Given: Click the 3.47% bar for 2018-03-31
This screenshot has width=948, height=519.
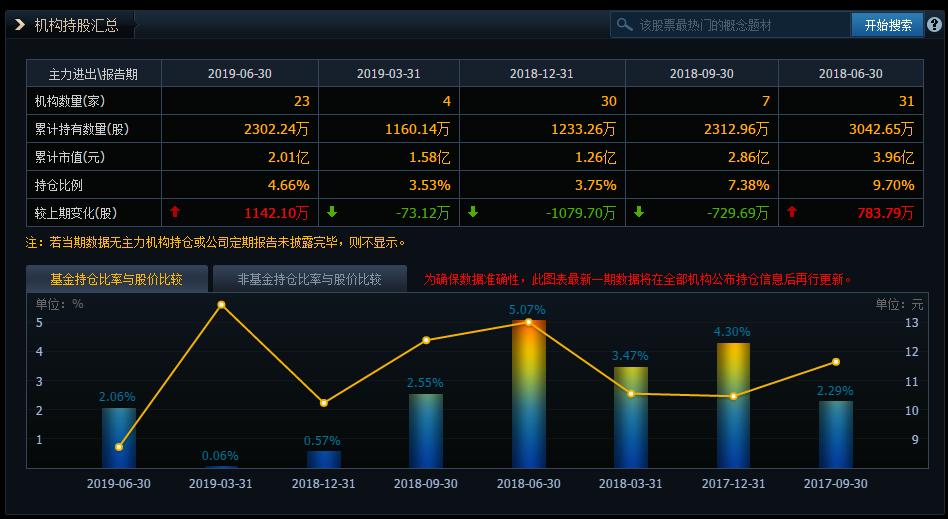Looking at the screenshot, I should [631, 417].
